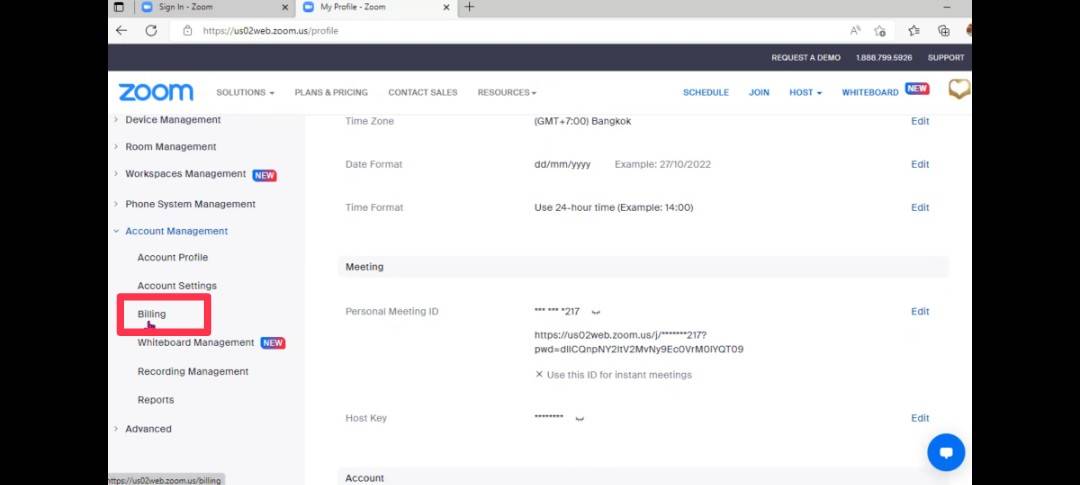Click Schedule in the top navigation

(x=705, y=92)
